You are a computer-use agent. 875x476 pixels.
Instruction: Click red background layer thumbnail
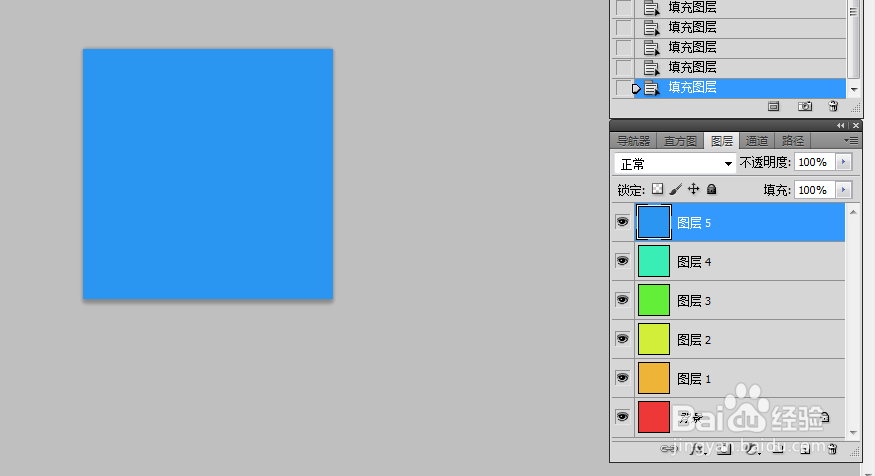653,417
